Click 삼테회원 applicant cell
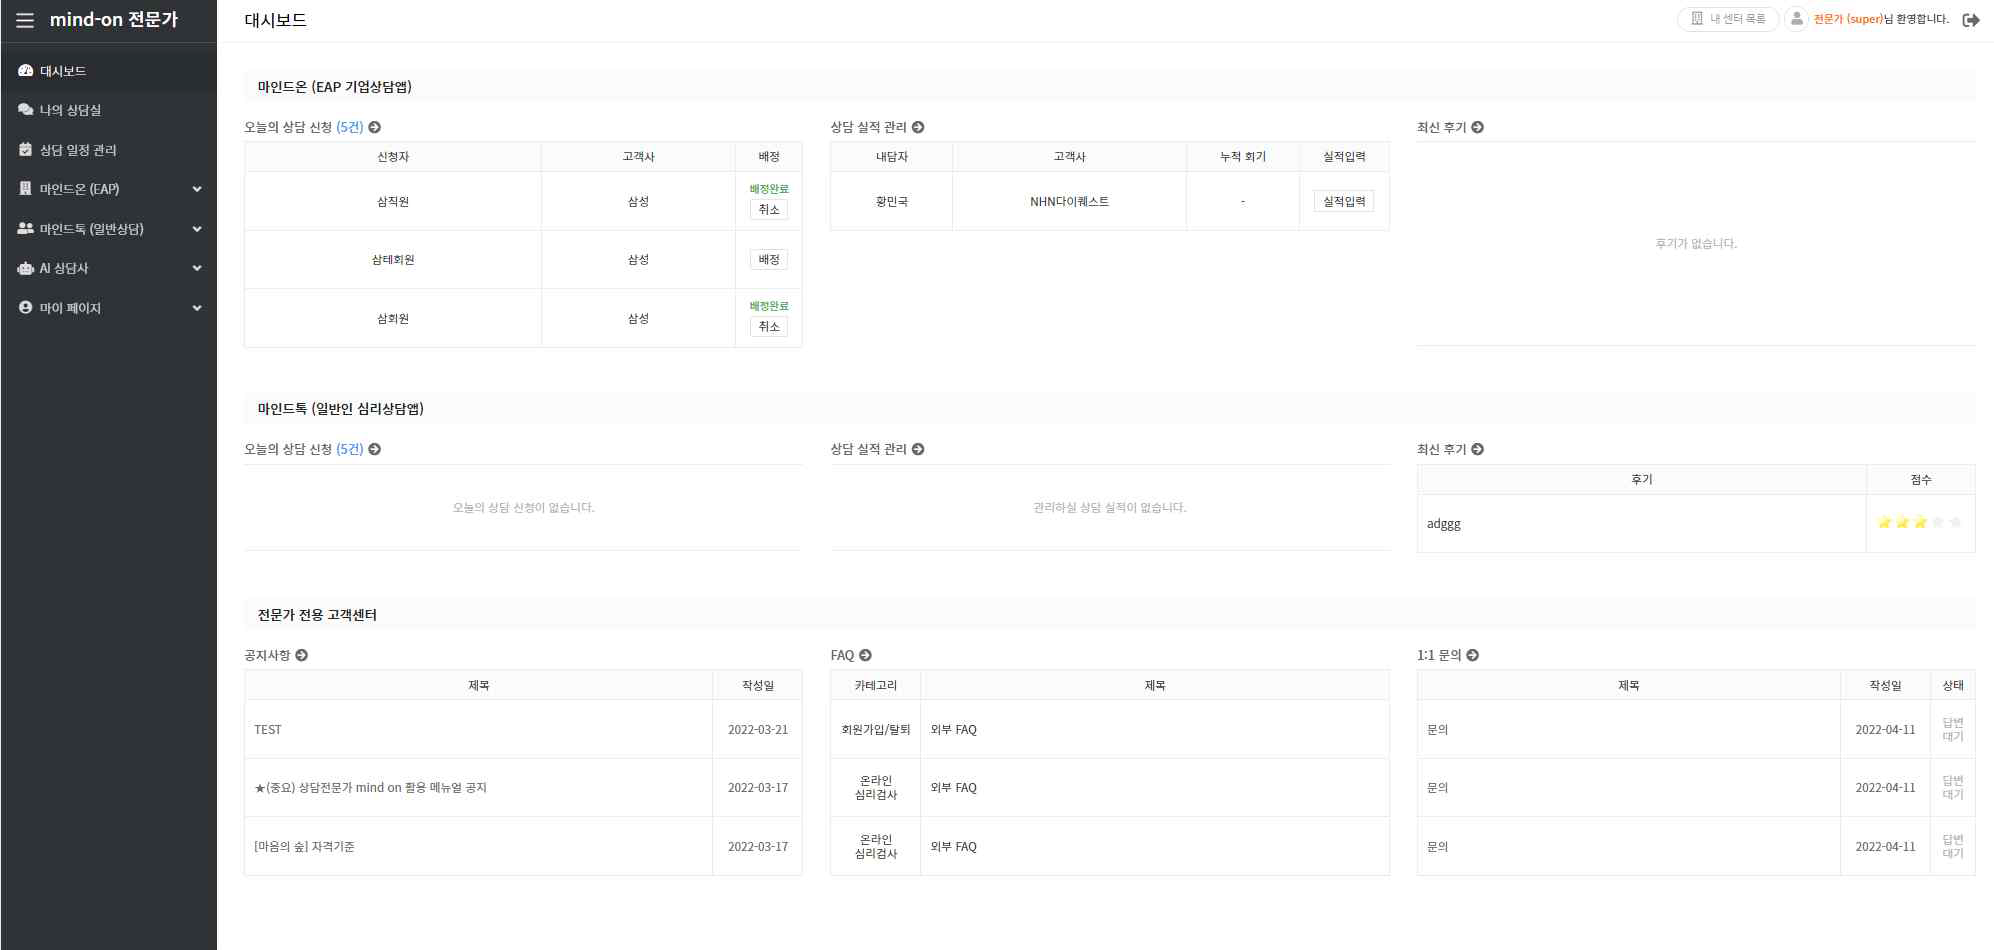 tap(393, 260)
